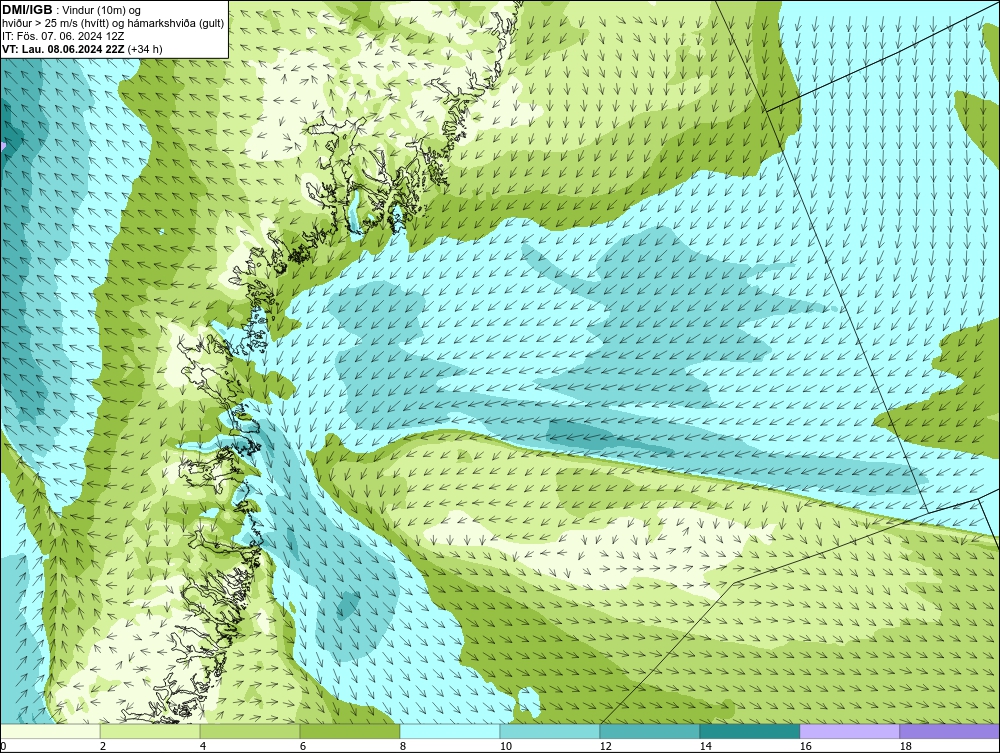Screen dimensions: 1000x753
Task: Click legend value '6'
Action: coord(303,746)
